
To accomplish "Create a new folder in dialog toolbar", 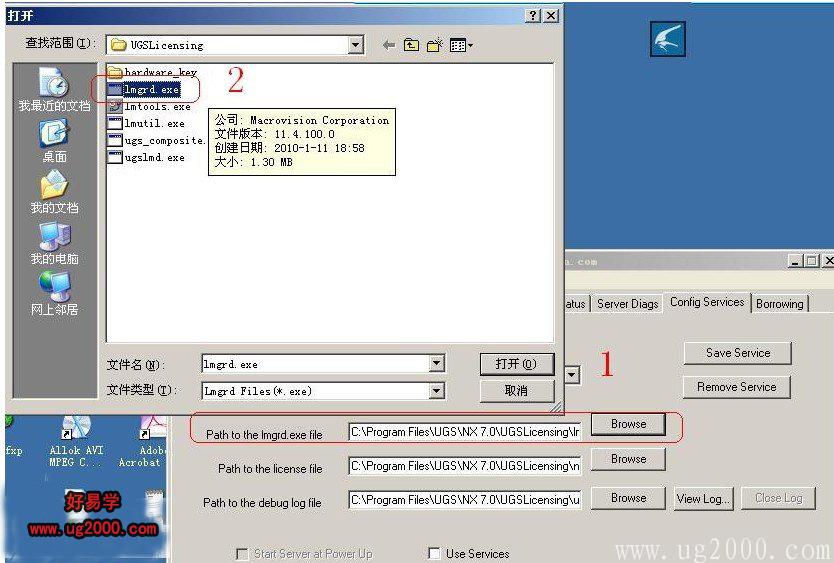I will tap(434, 45).
